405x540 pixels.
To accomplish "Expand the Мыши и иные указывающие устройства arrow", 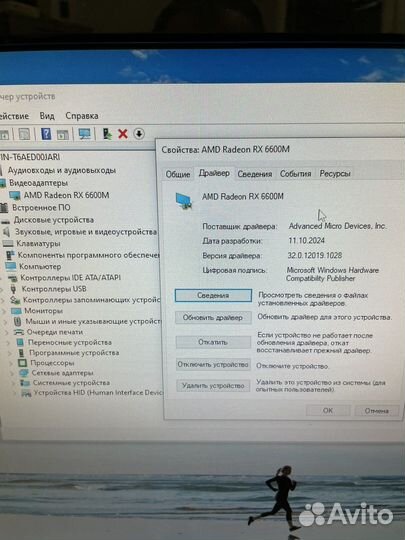I will pos(6,322).
